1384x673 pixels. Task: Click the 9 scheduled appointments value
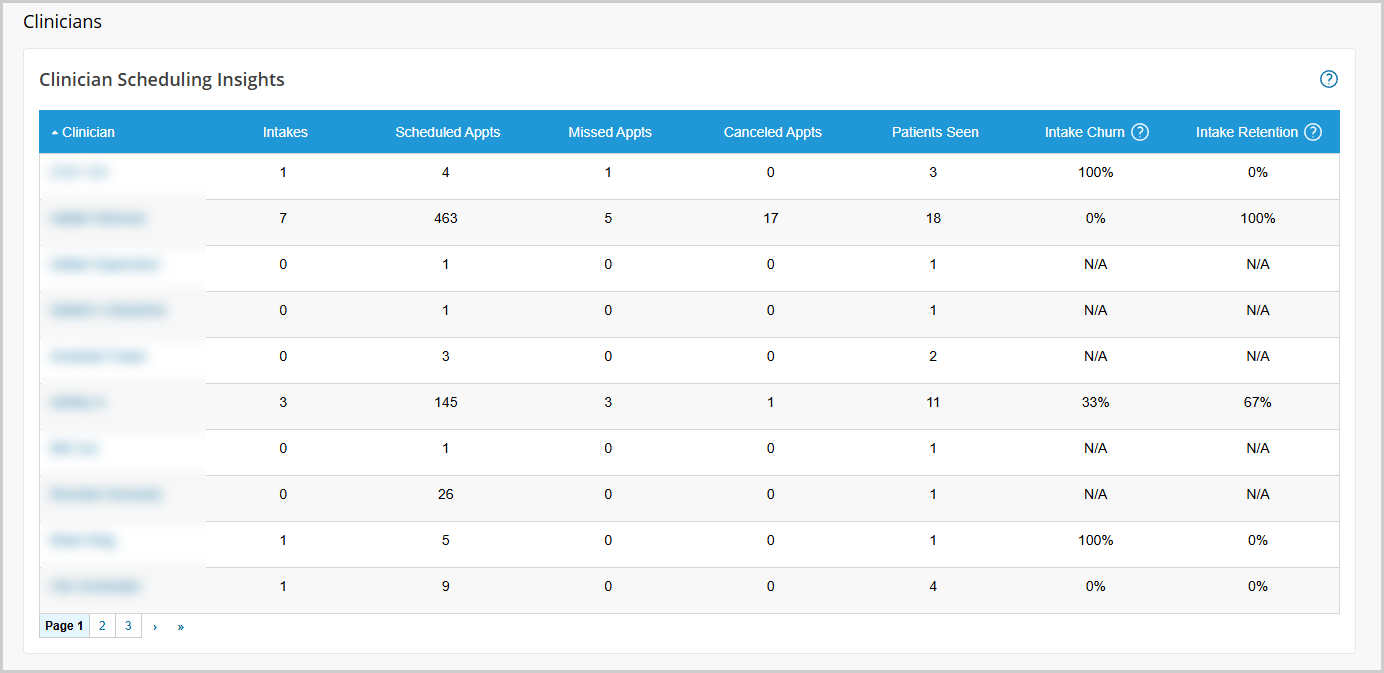pos(446,586)
